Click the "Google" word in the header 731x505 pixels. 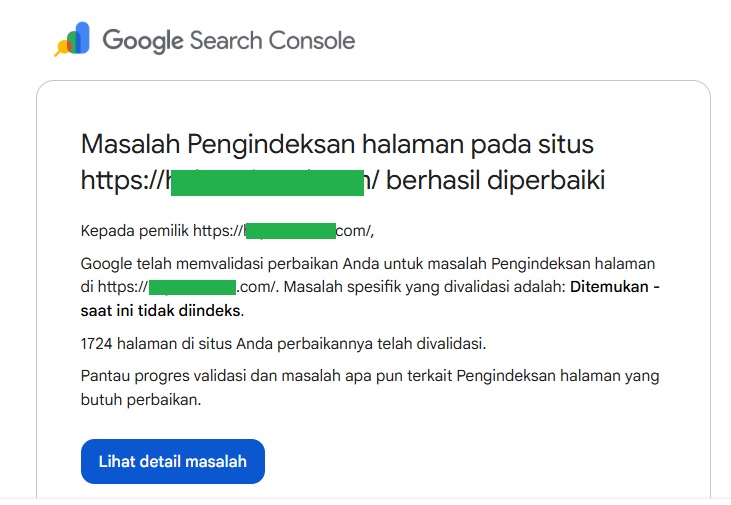click(x=142, y=41)
